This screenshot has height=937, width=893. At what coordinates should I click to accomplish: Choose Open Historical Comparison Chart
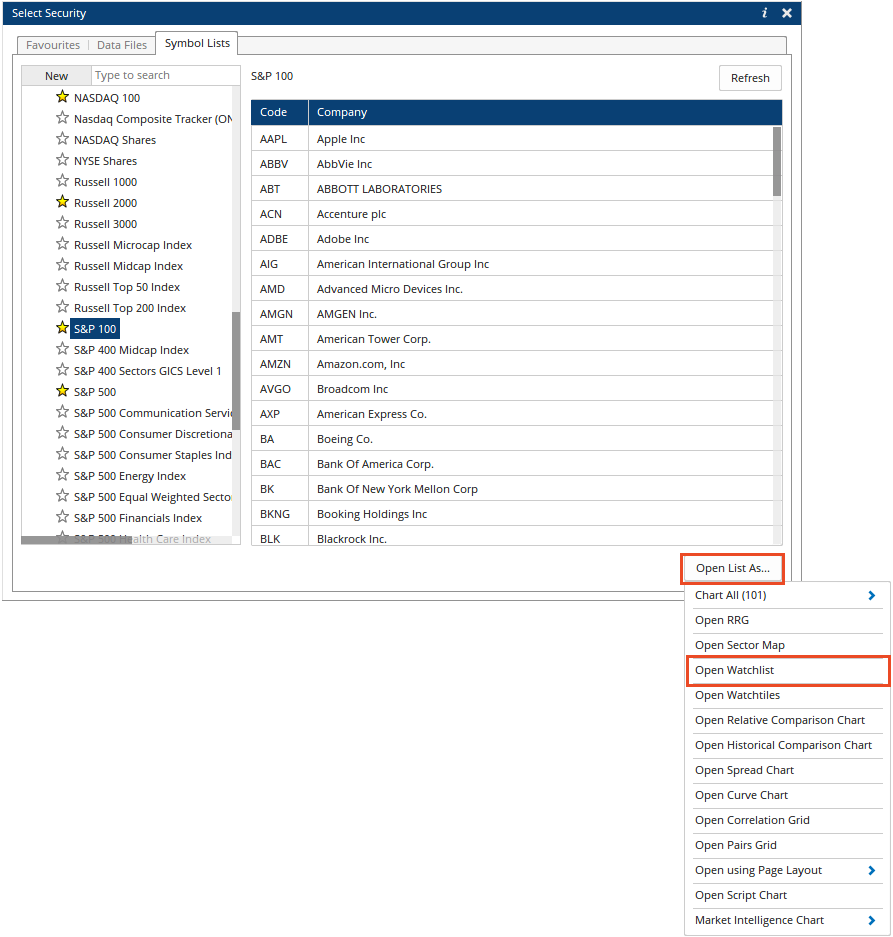[788, 746]
